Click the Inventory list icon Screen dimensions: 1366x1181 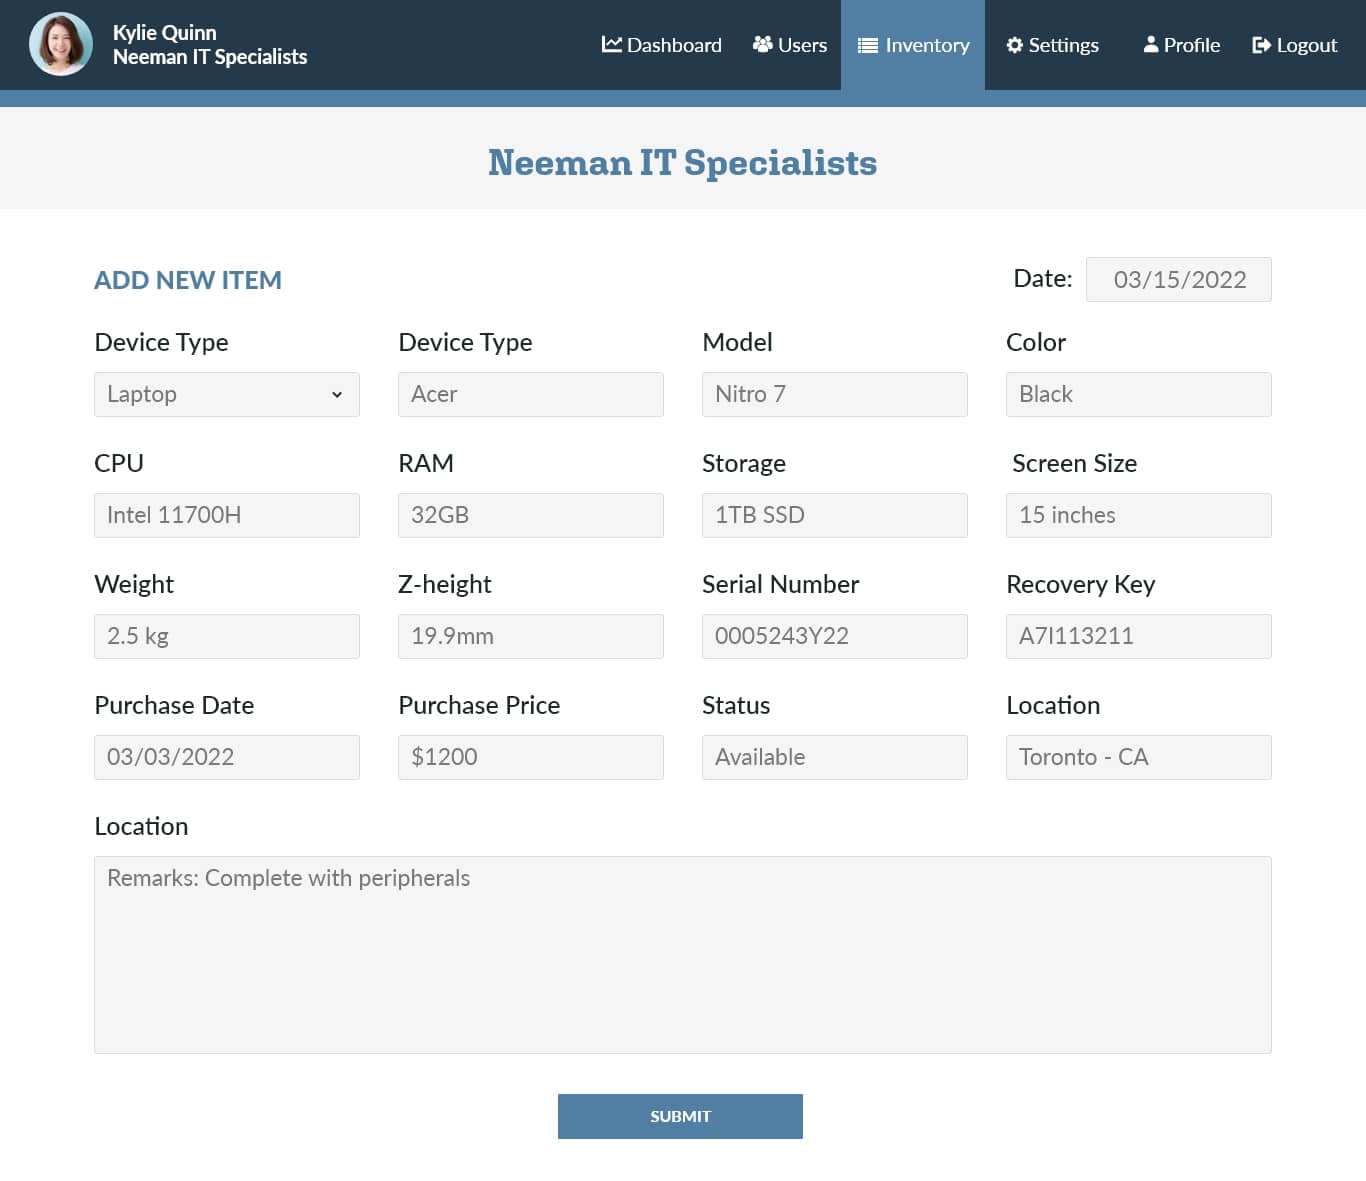(868, 45)
